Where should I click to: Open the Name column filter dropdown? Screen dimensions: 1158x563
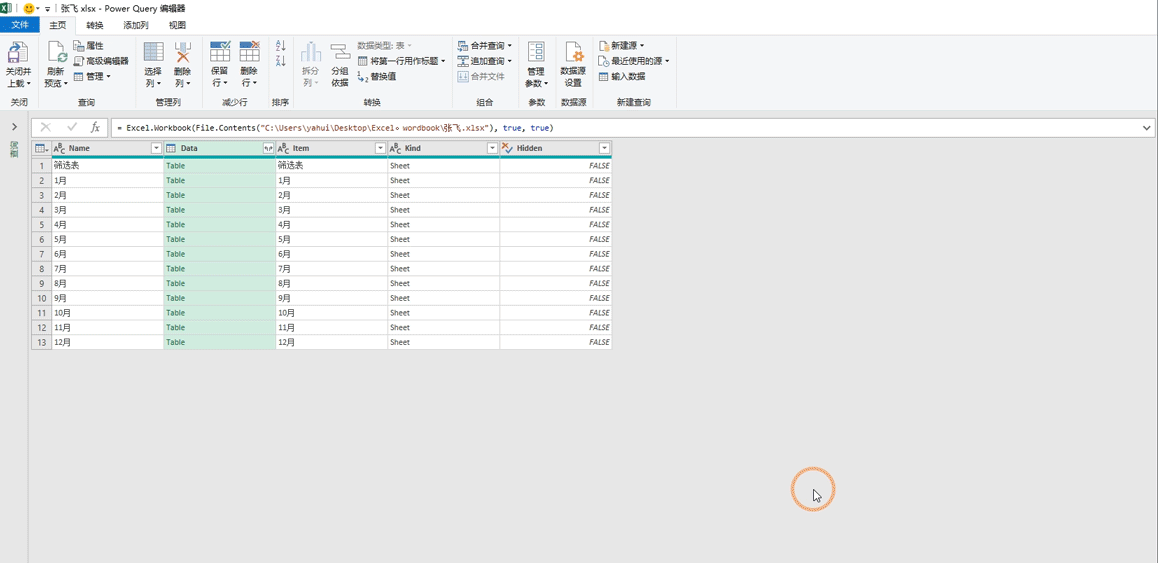(156, 149)
